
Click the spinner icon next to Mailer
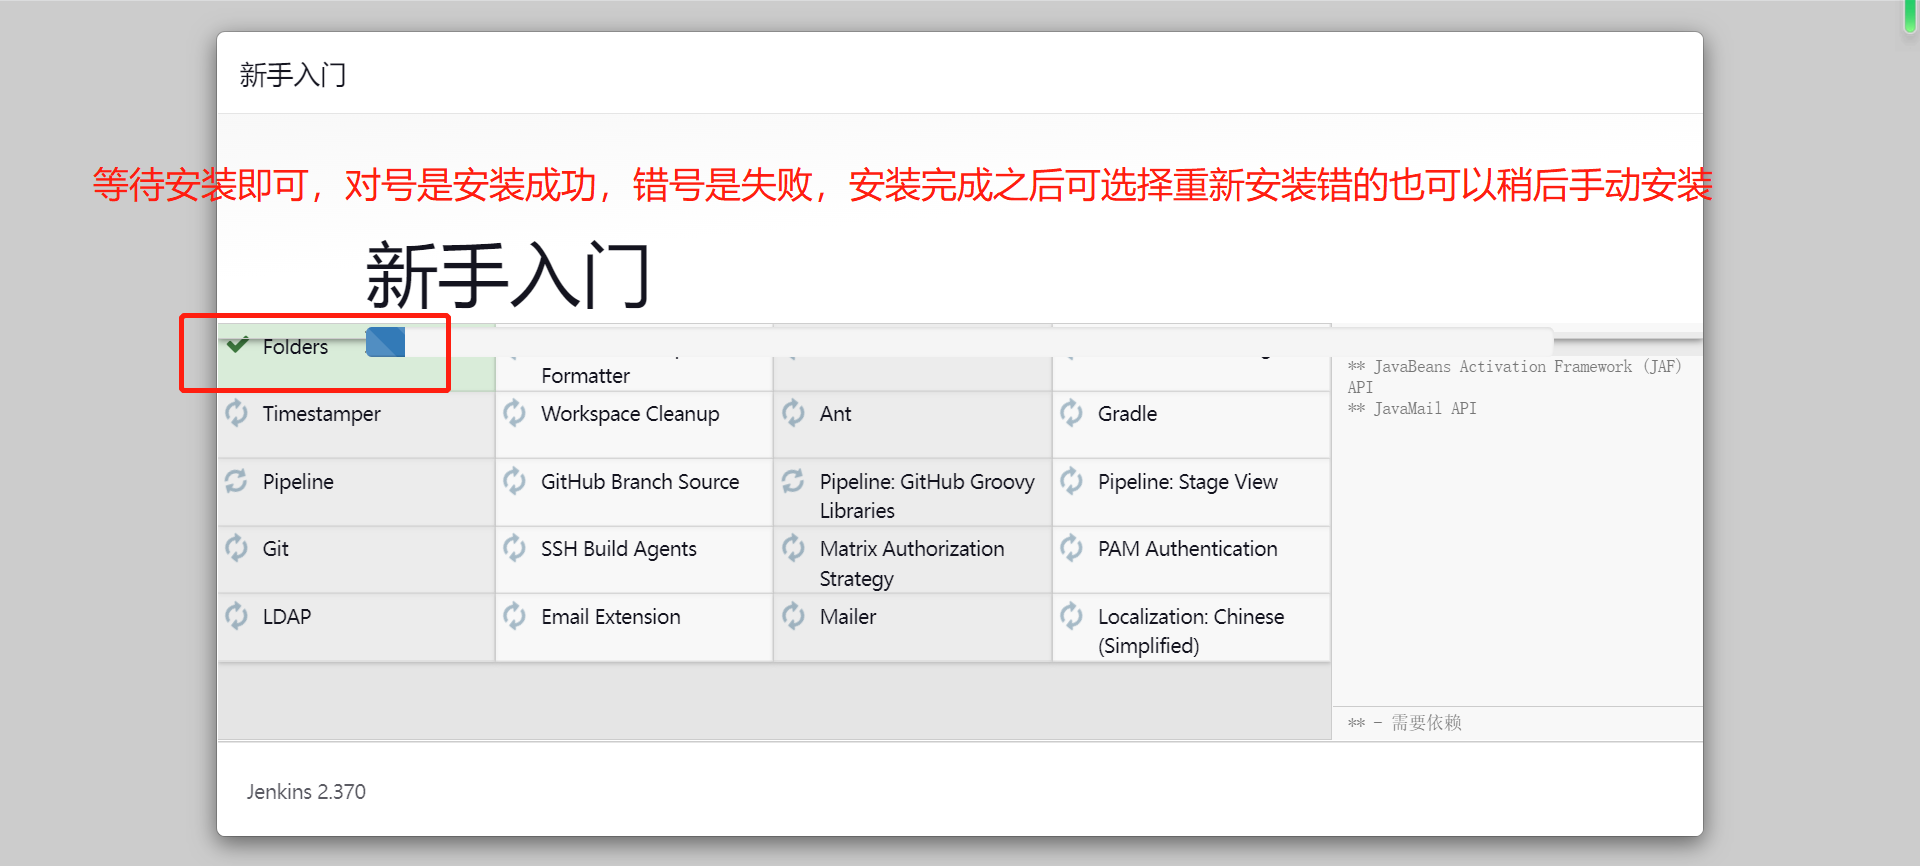tap(794, 616)
